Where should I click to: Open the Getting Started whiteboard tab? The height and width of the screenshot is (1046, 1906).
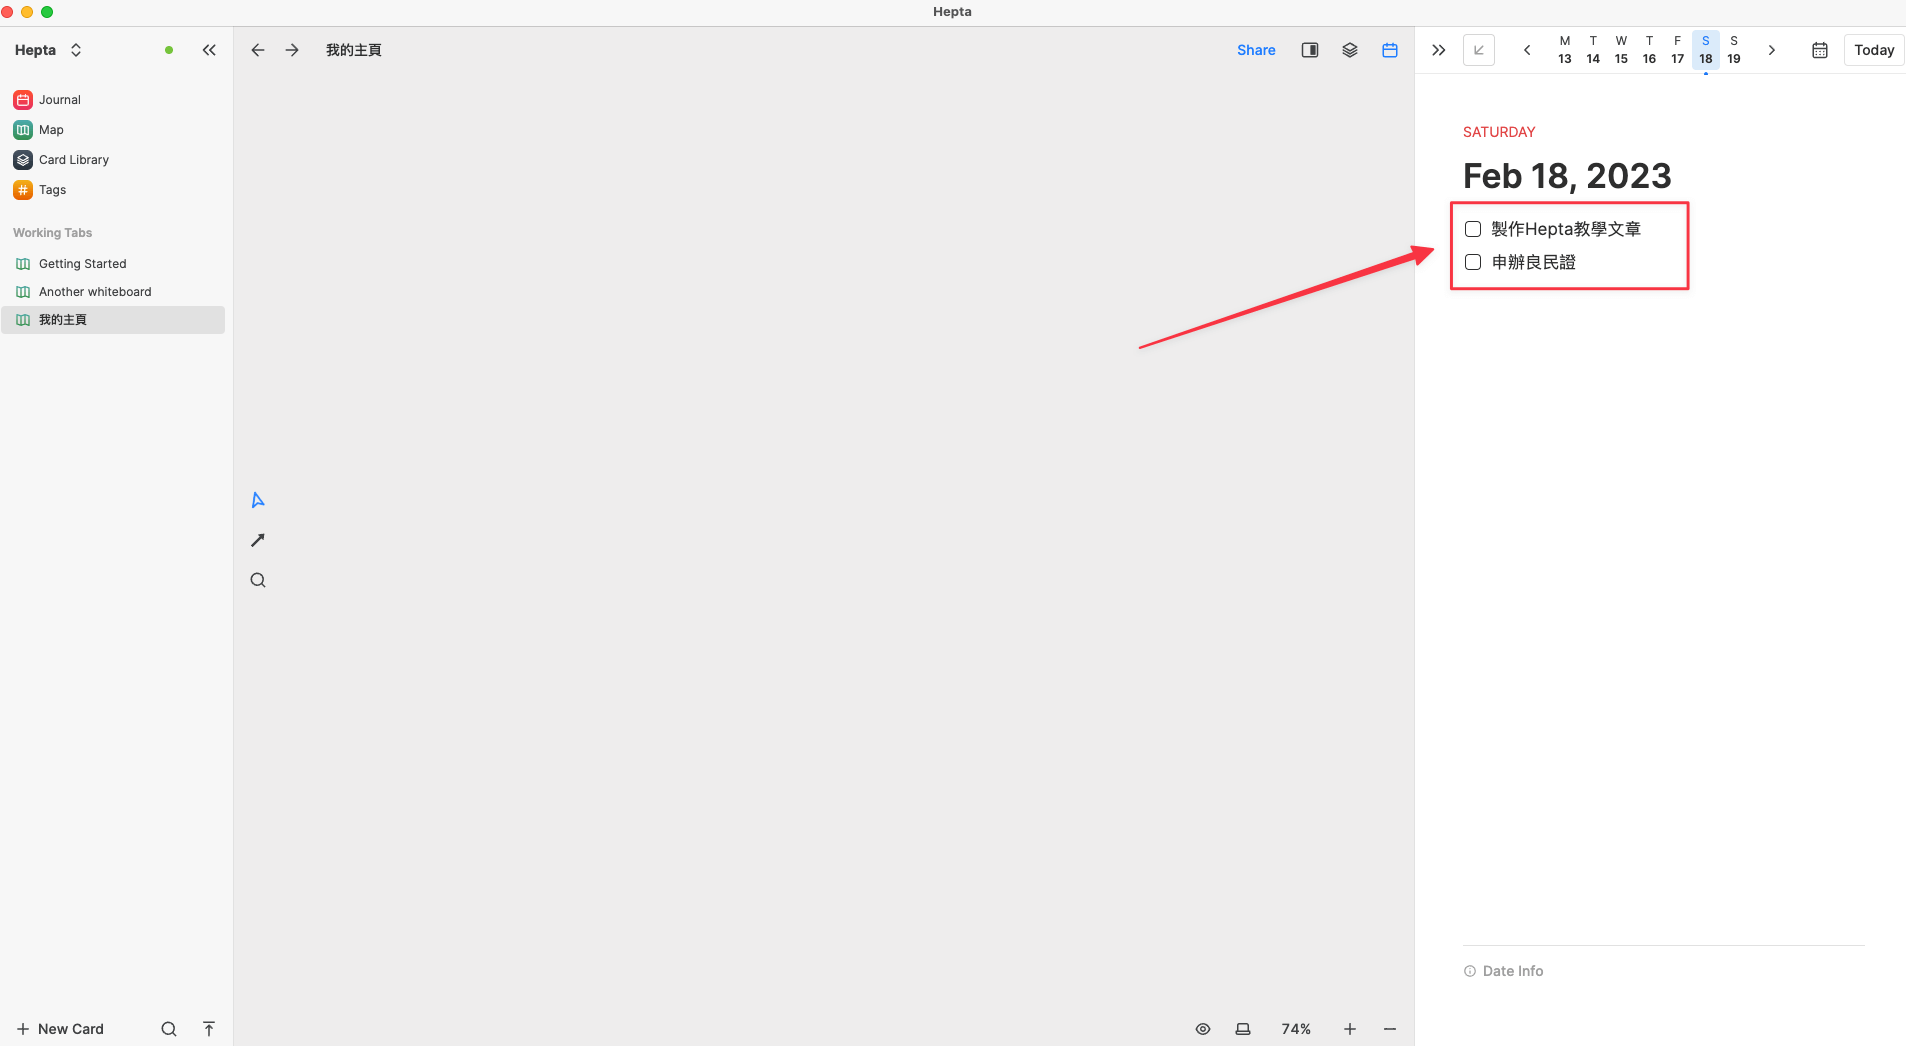(82, 264)
